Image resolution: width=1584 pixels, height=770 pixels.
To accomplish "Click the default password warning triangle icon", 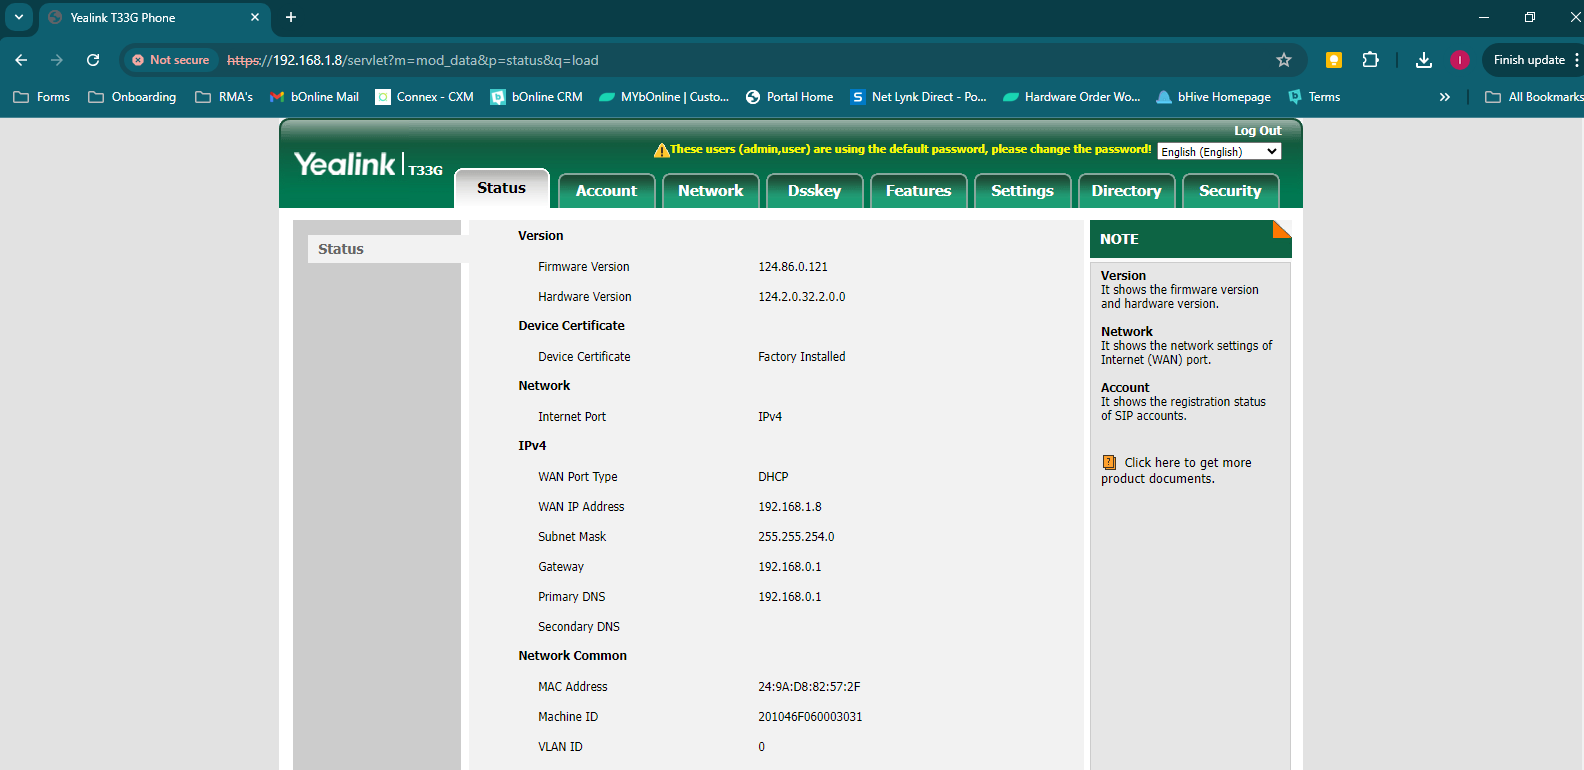I will click(661, 150).
